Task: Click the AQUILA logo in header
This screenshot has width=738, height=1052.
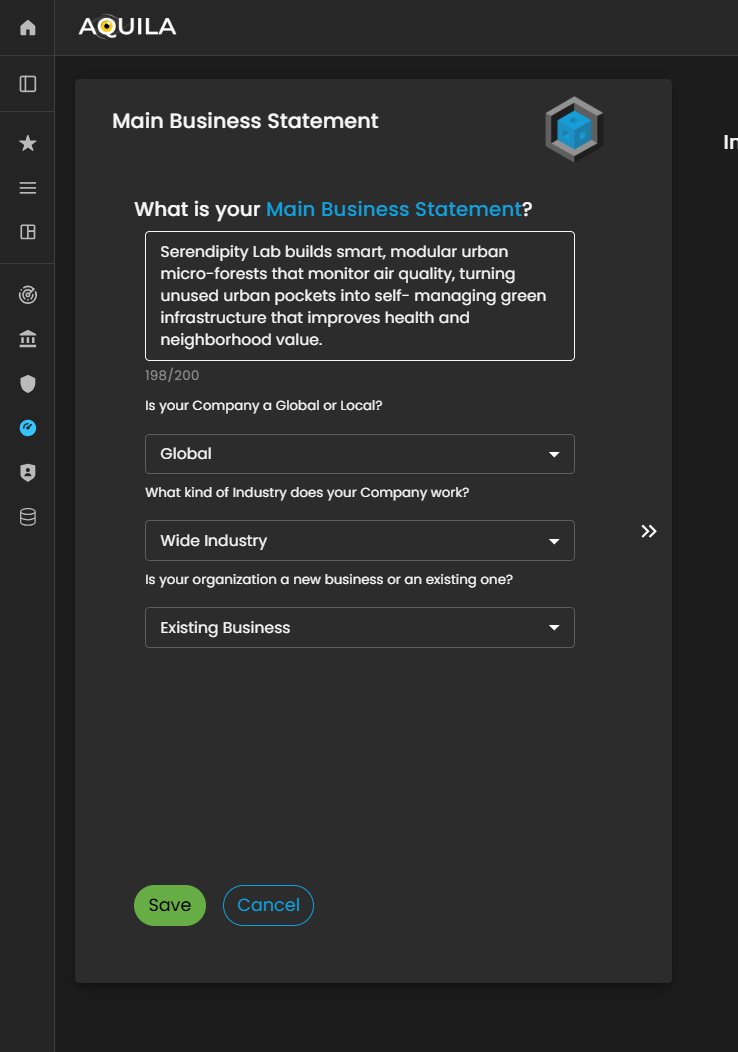Action: 128,27
